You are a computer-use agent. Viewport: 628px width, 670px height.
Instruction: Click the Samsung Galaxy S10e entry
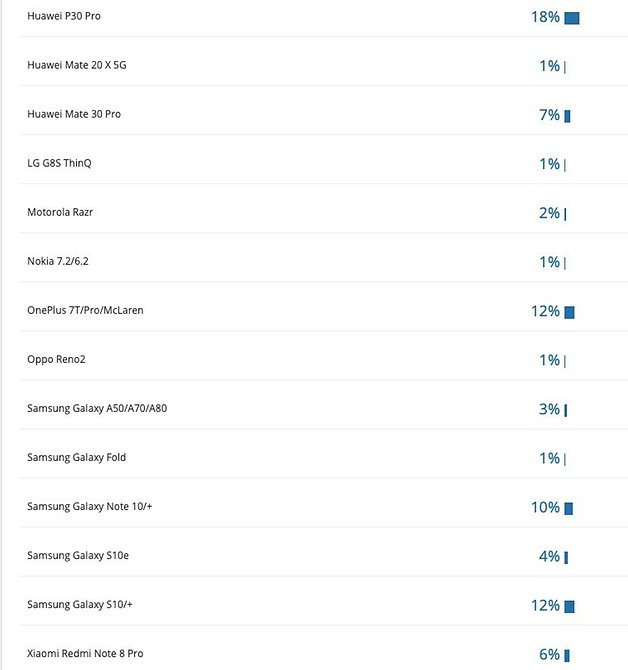click(x=78, y=555)
